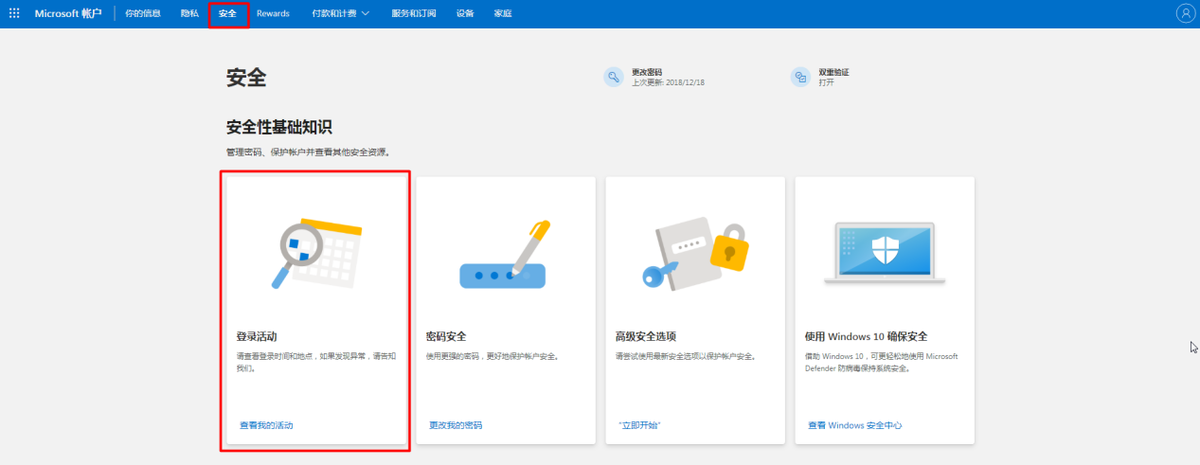Viewport: 1200px width, 465px height.
Task: Click the 打开 status under 双重验证
Action: point(826,82)
